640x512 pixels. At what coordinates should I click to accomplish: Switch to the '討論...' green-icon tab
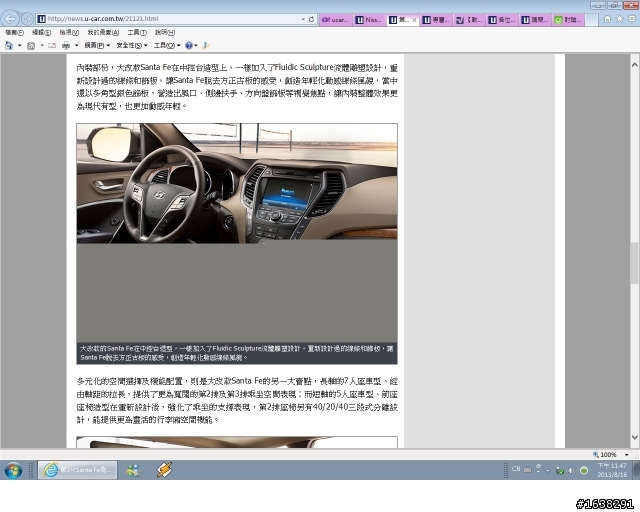(569, 20)
